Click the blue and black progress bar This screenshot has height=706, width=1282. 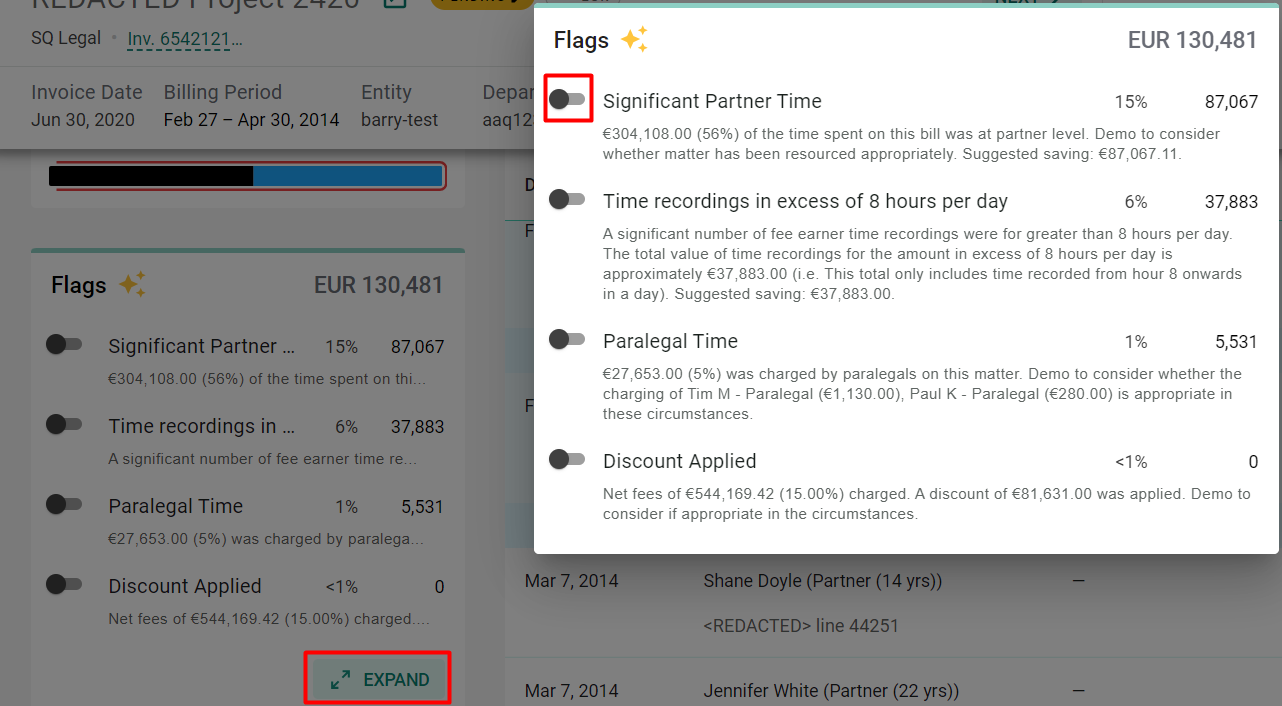point(246,176)
